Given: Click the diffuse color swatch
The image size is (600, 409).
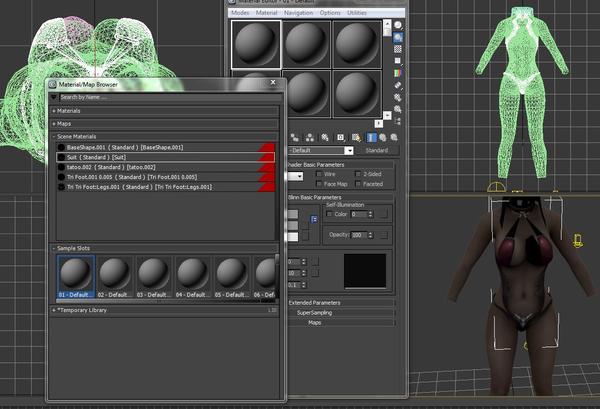Looking at the screenshot, I should pos(293,226).
